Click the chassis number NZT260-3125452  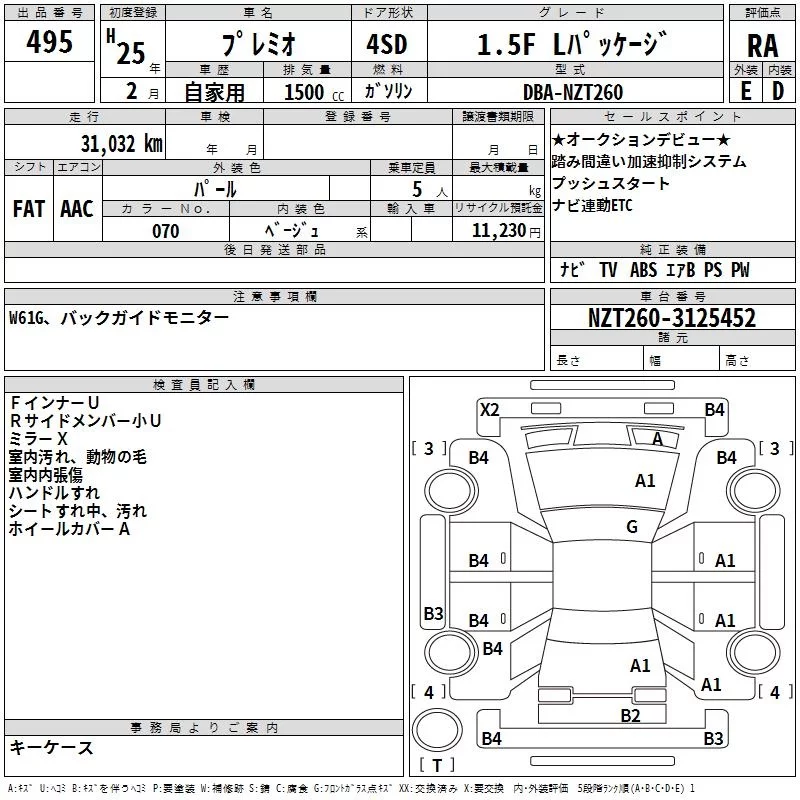pyautogui.click(x=671, y=319)
